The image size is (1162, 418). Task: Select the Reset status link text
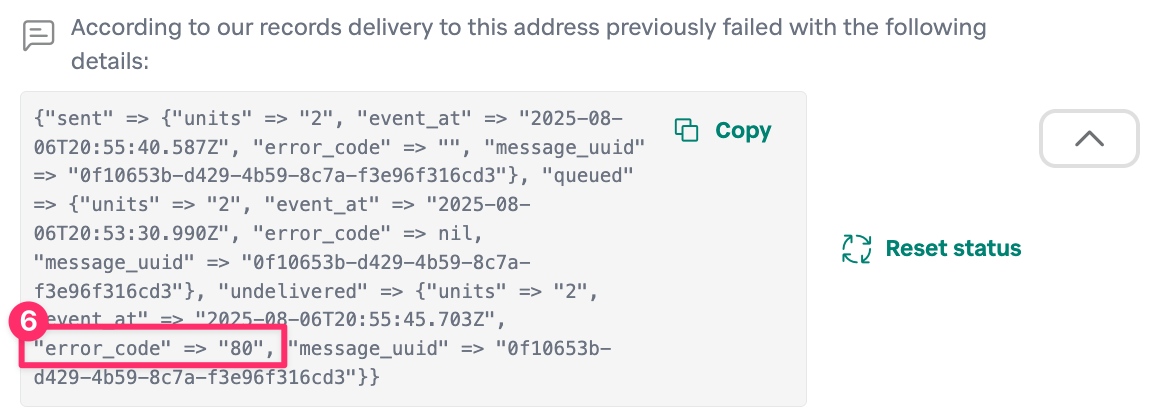tap(953, 248)
